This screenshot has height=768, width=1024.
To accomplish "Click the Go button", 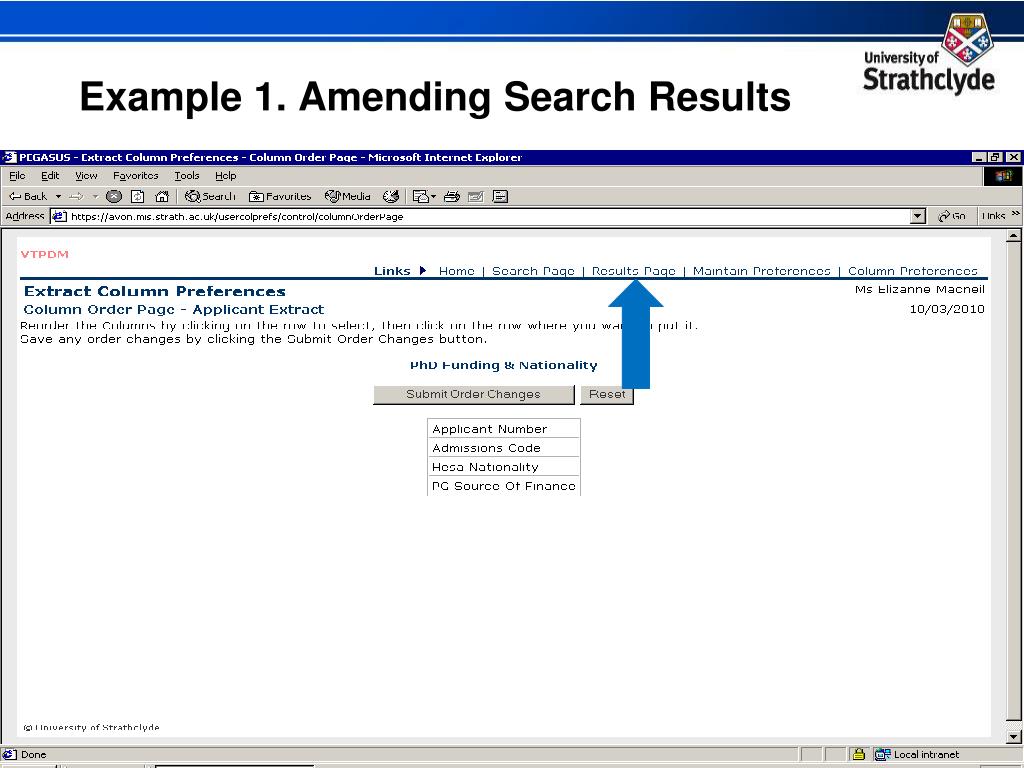I will [x=952, y=216].
